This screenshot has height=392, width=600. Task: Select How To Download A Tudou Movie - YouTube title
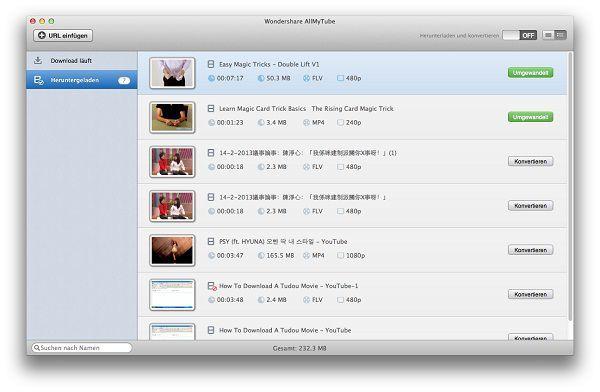(x=285, y=330)
